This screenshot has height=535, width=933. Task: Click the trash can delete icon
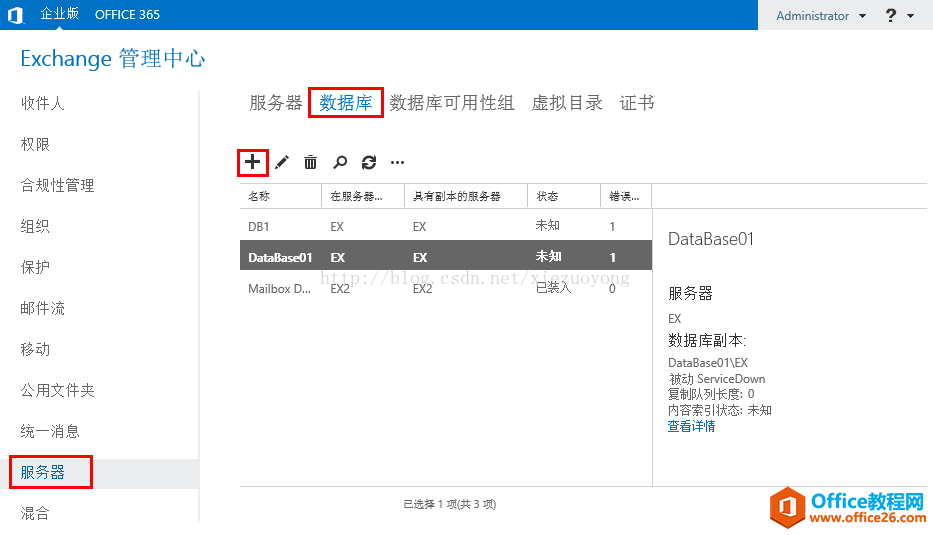coord(311,162)
